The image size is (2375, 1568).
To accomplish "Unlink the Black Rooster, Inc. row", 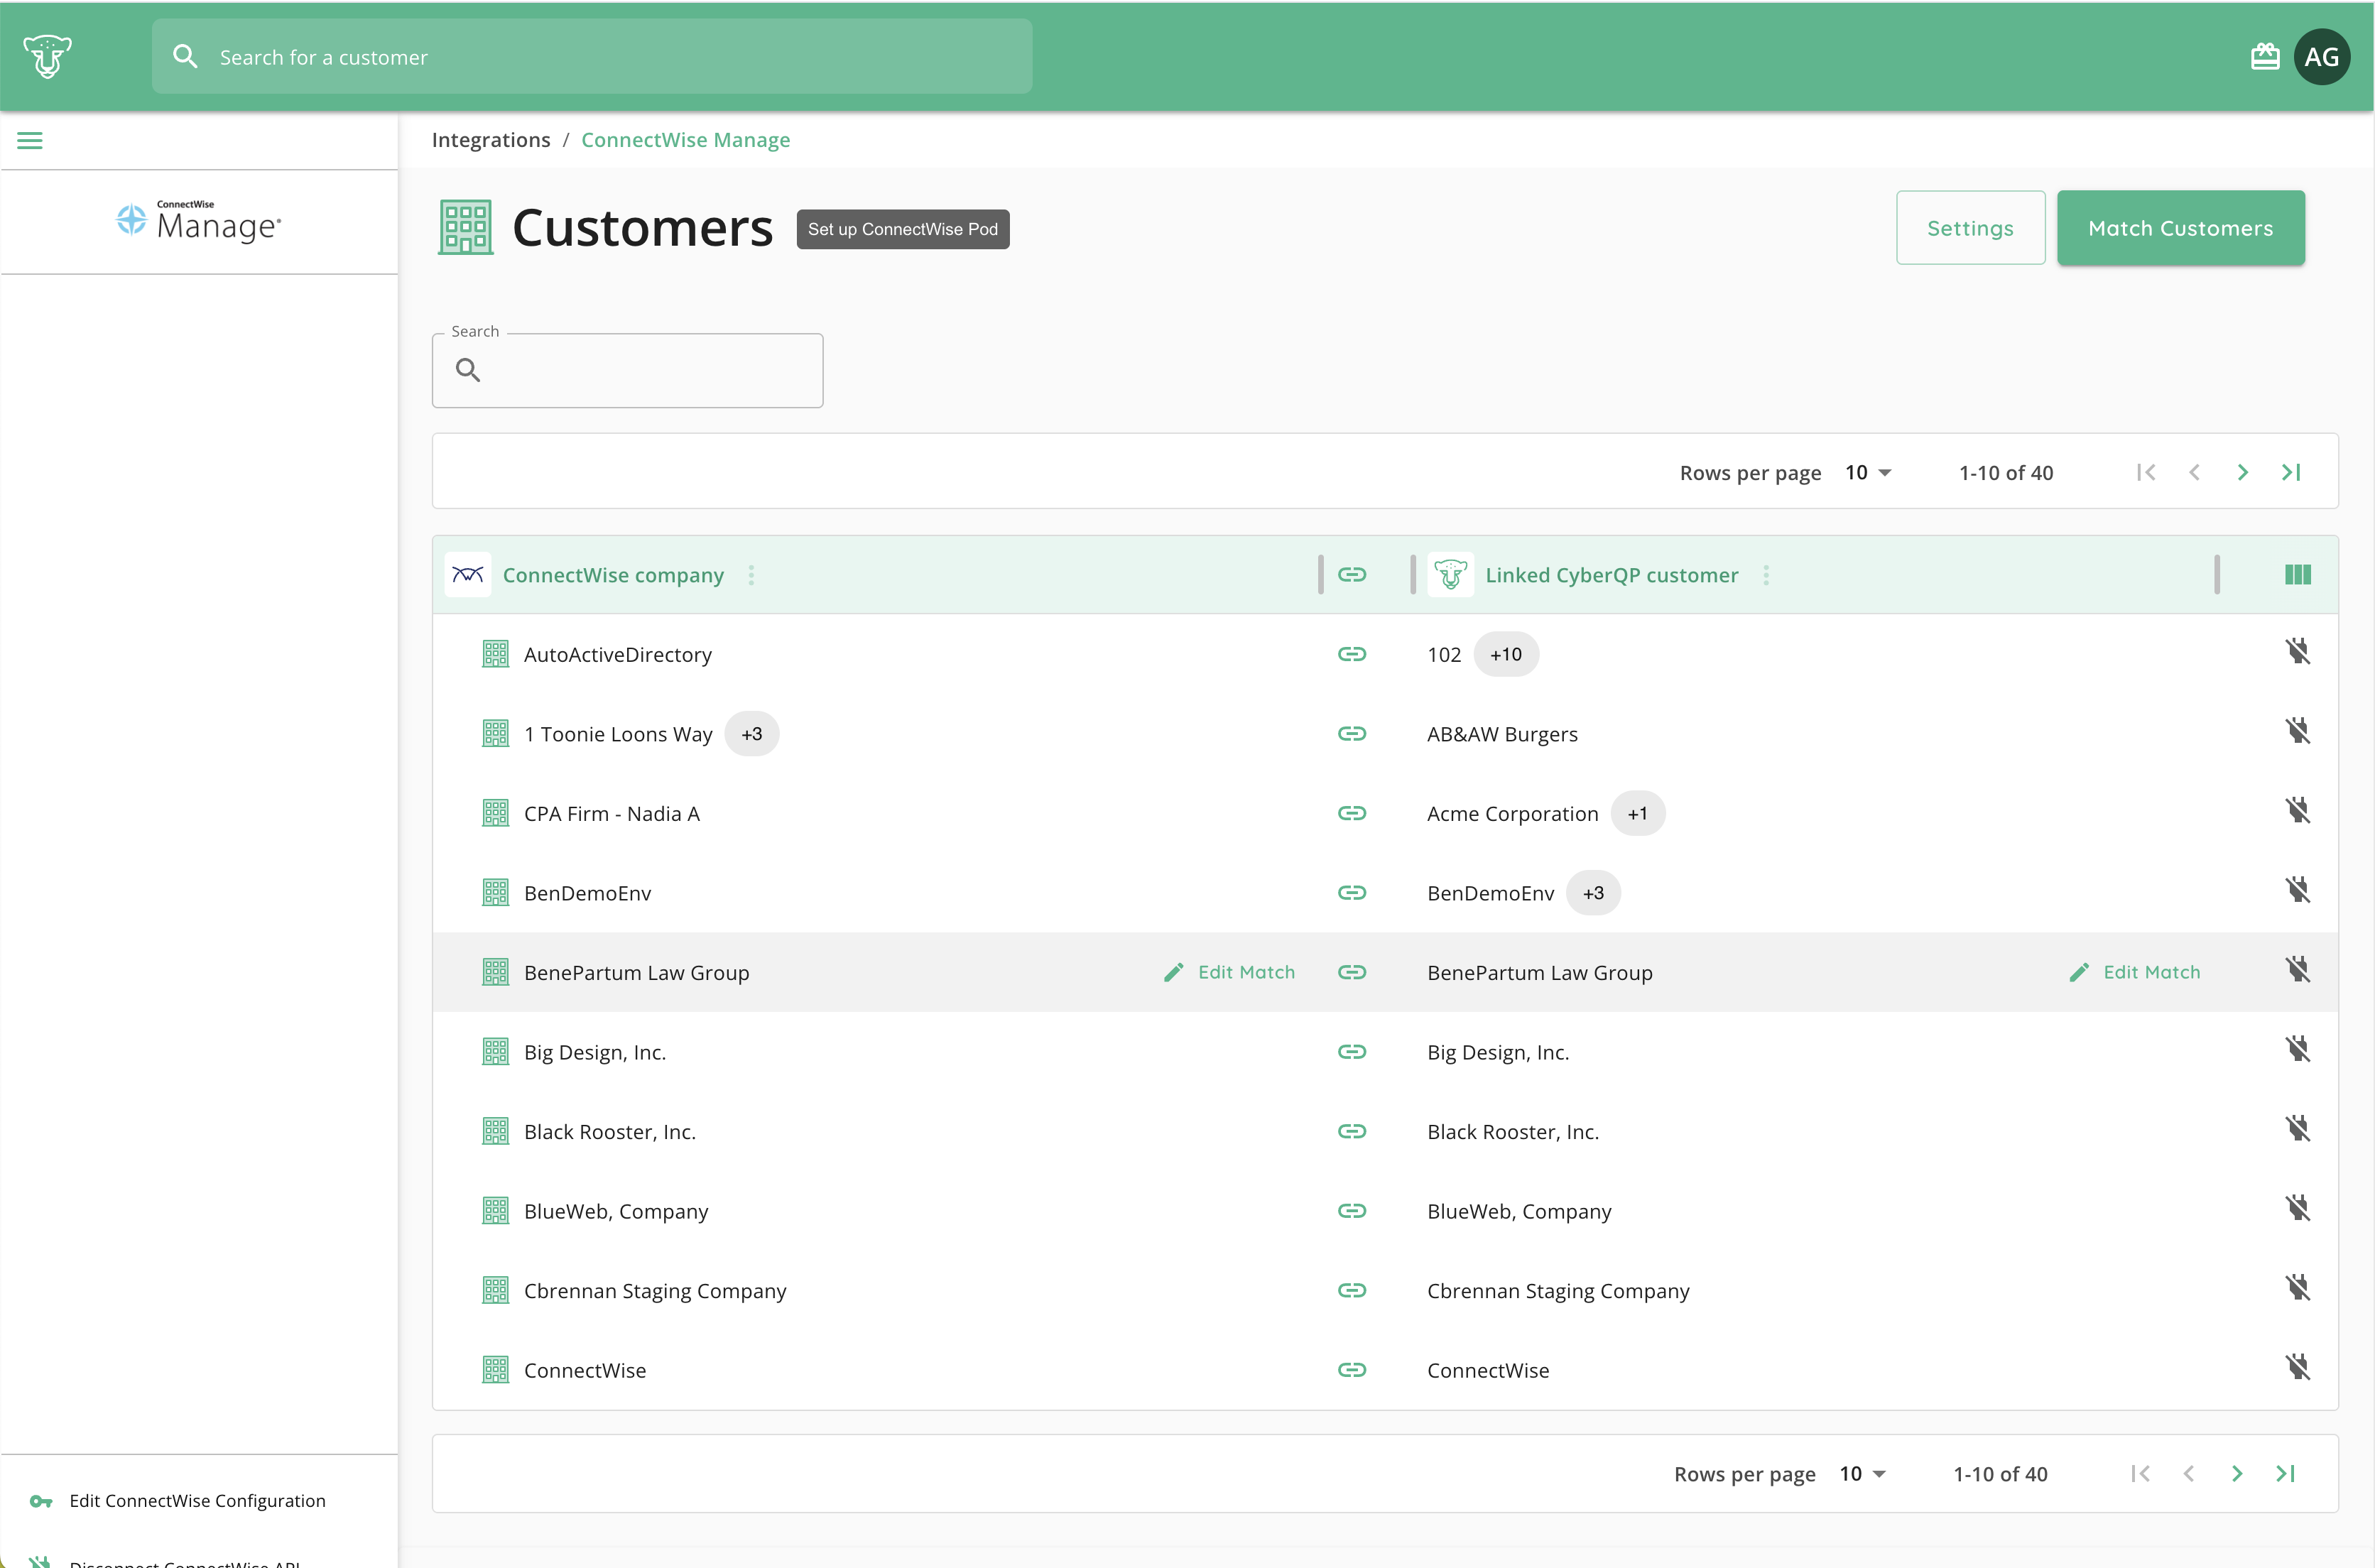I will click(2297, 1130).
